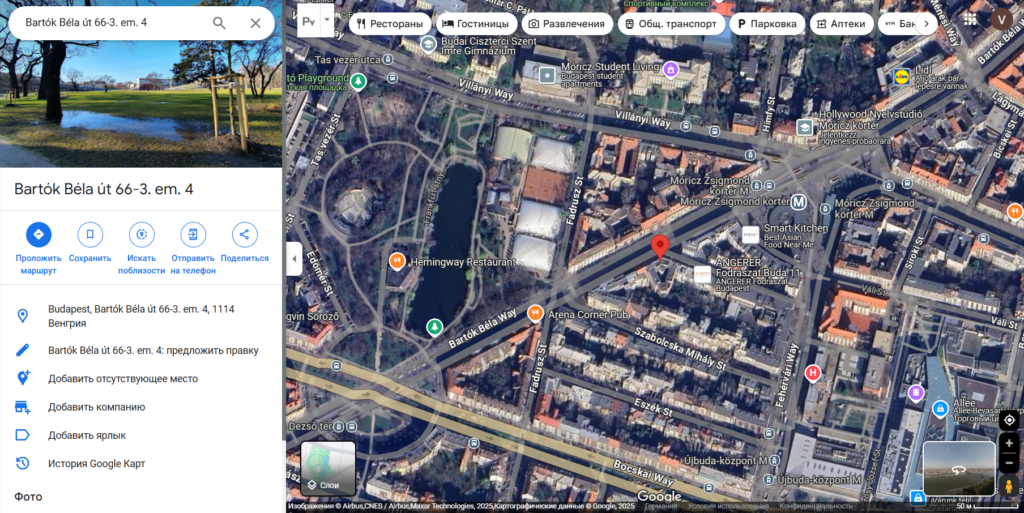The image size is (1024, 513).
Task: Select Добавить компанию
Action: coord(141,407)
